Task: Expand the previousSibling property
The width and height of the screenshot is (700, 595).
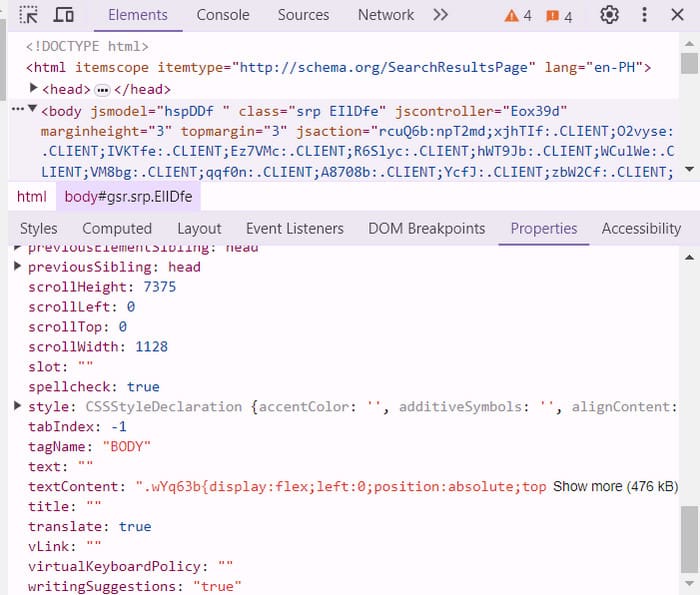Action: pos(18,266)
